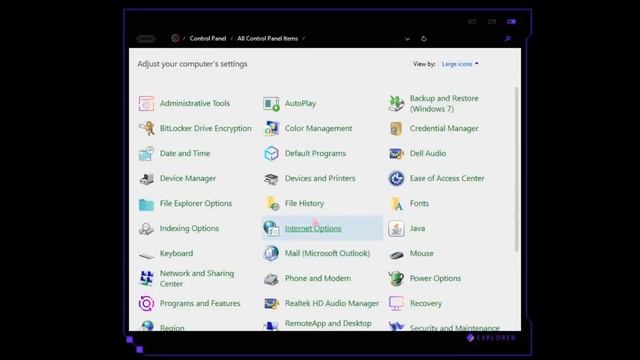
Task: Open the Date and Time icon
Action: coord(146,153)
